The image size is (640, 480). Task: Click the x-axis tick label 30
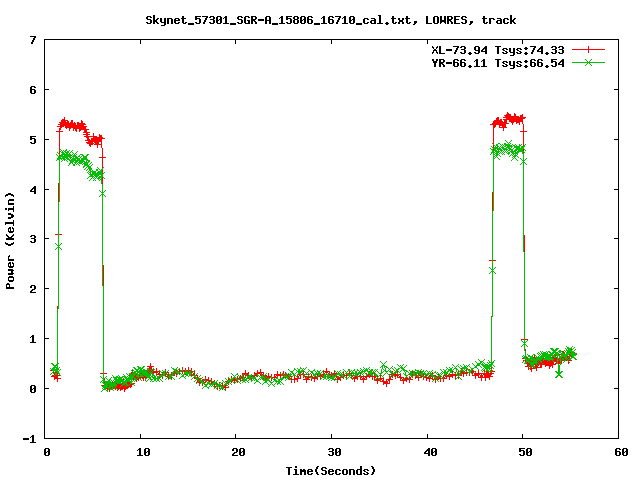pos(334,452)
